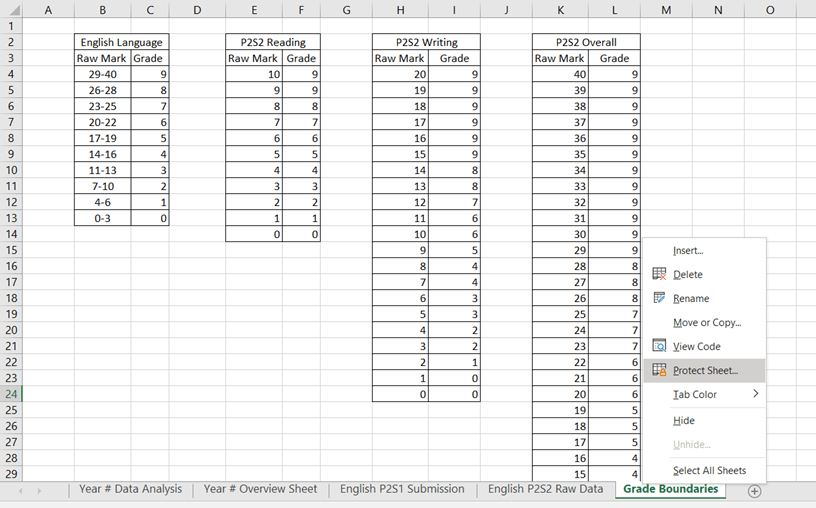Open View Code for this sheet
This screenshot has width=816, height=508.
pos(696,346)
